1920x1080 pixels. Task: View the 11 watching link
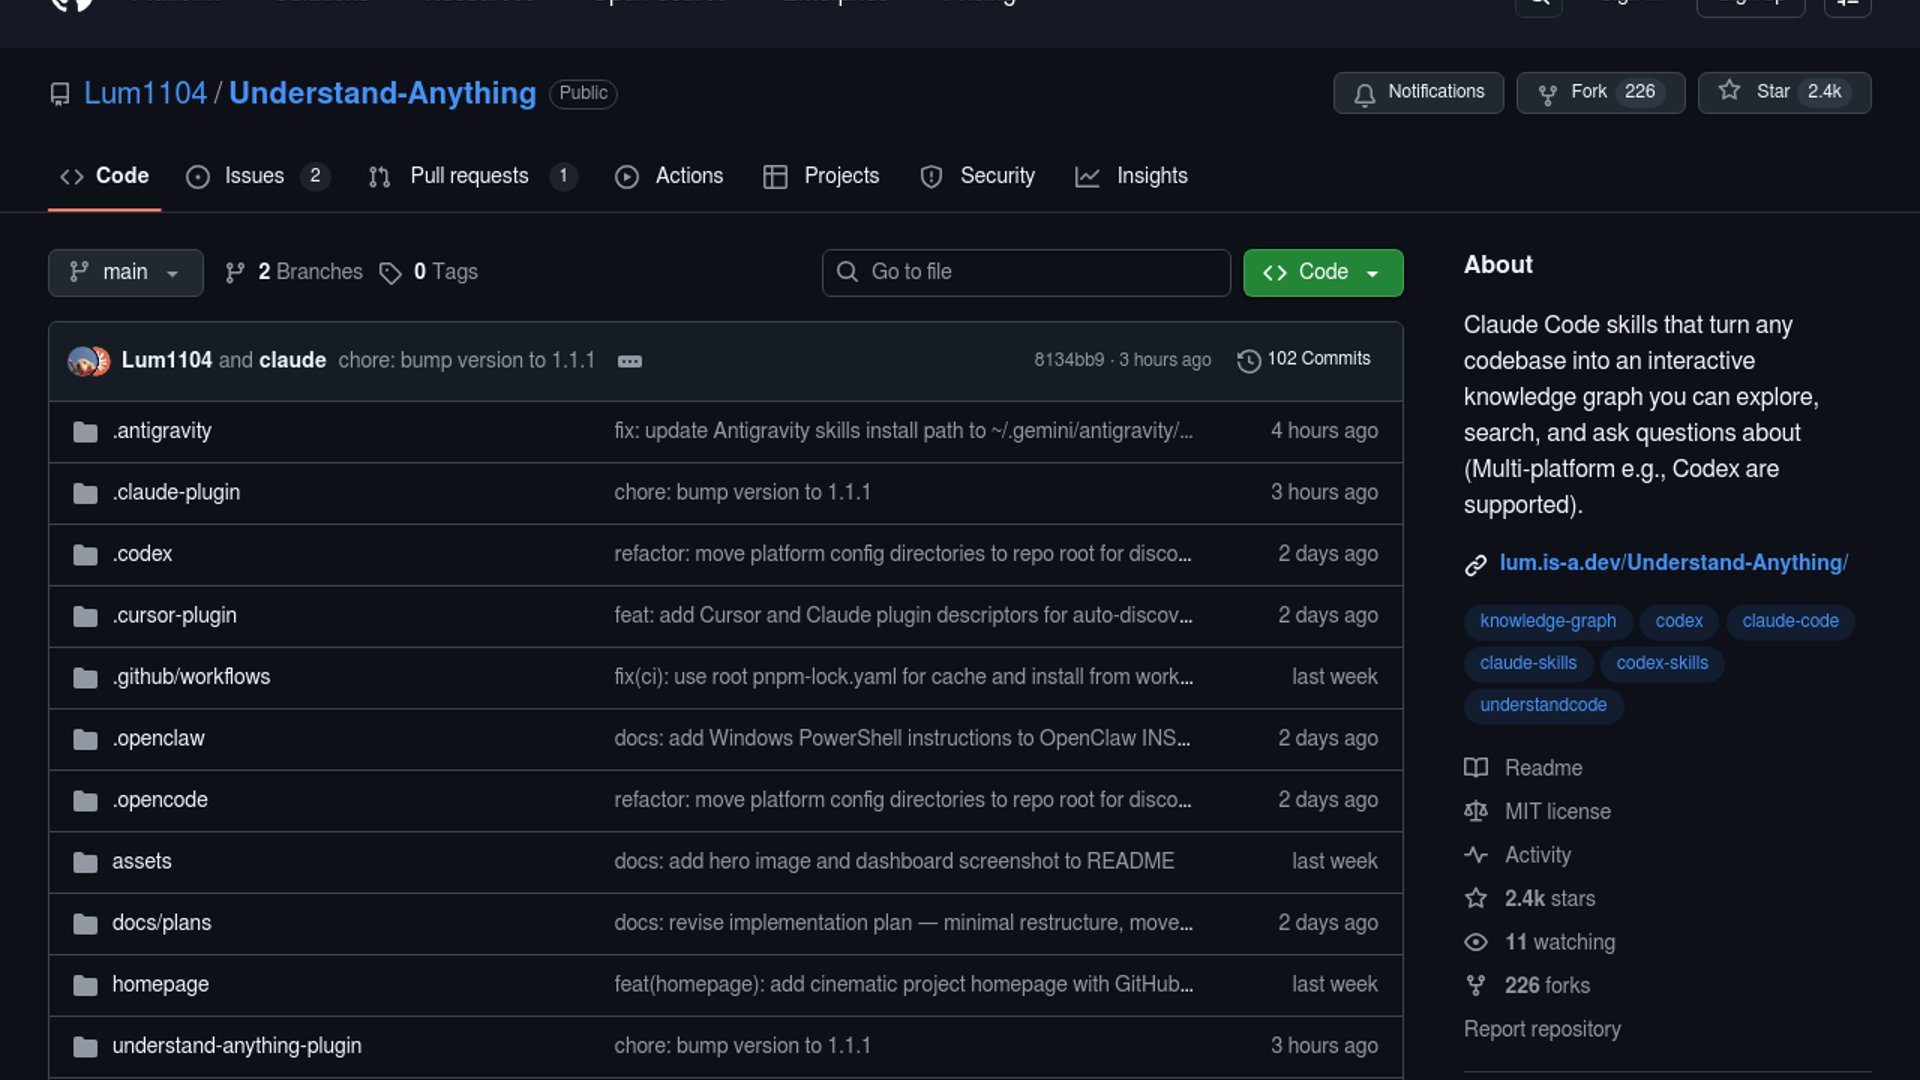click(1559, 942)
